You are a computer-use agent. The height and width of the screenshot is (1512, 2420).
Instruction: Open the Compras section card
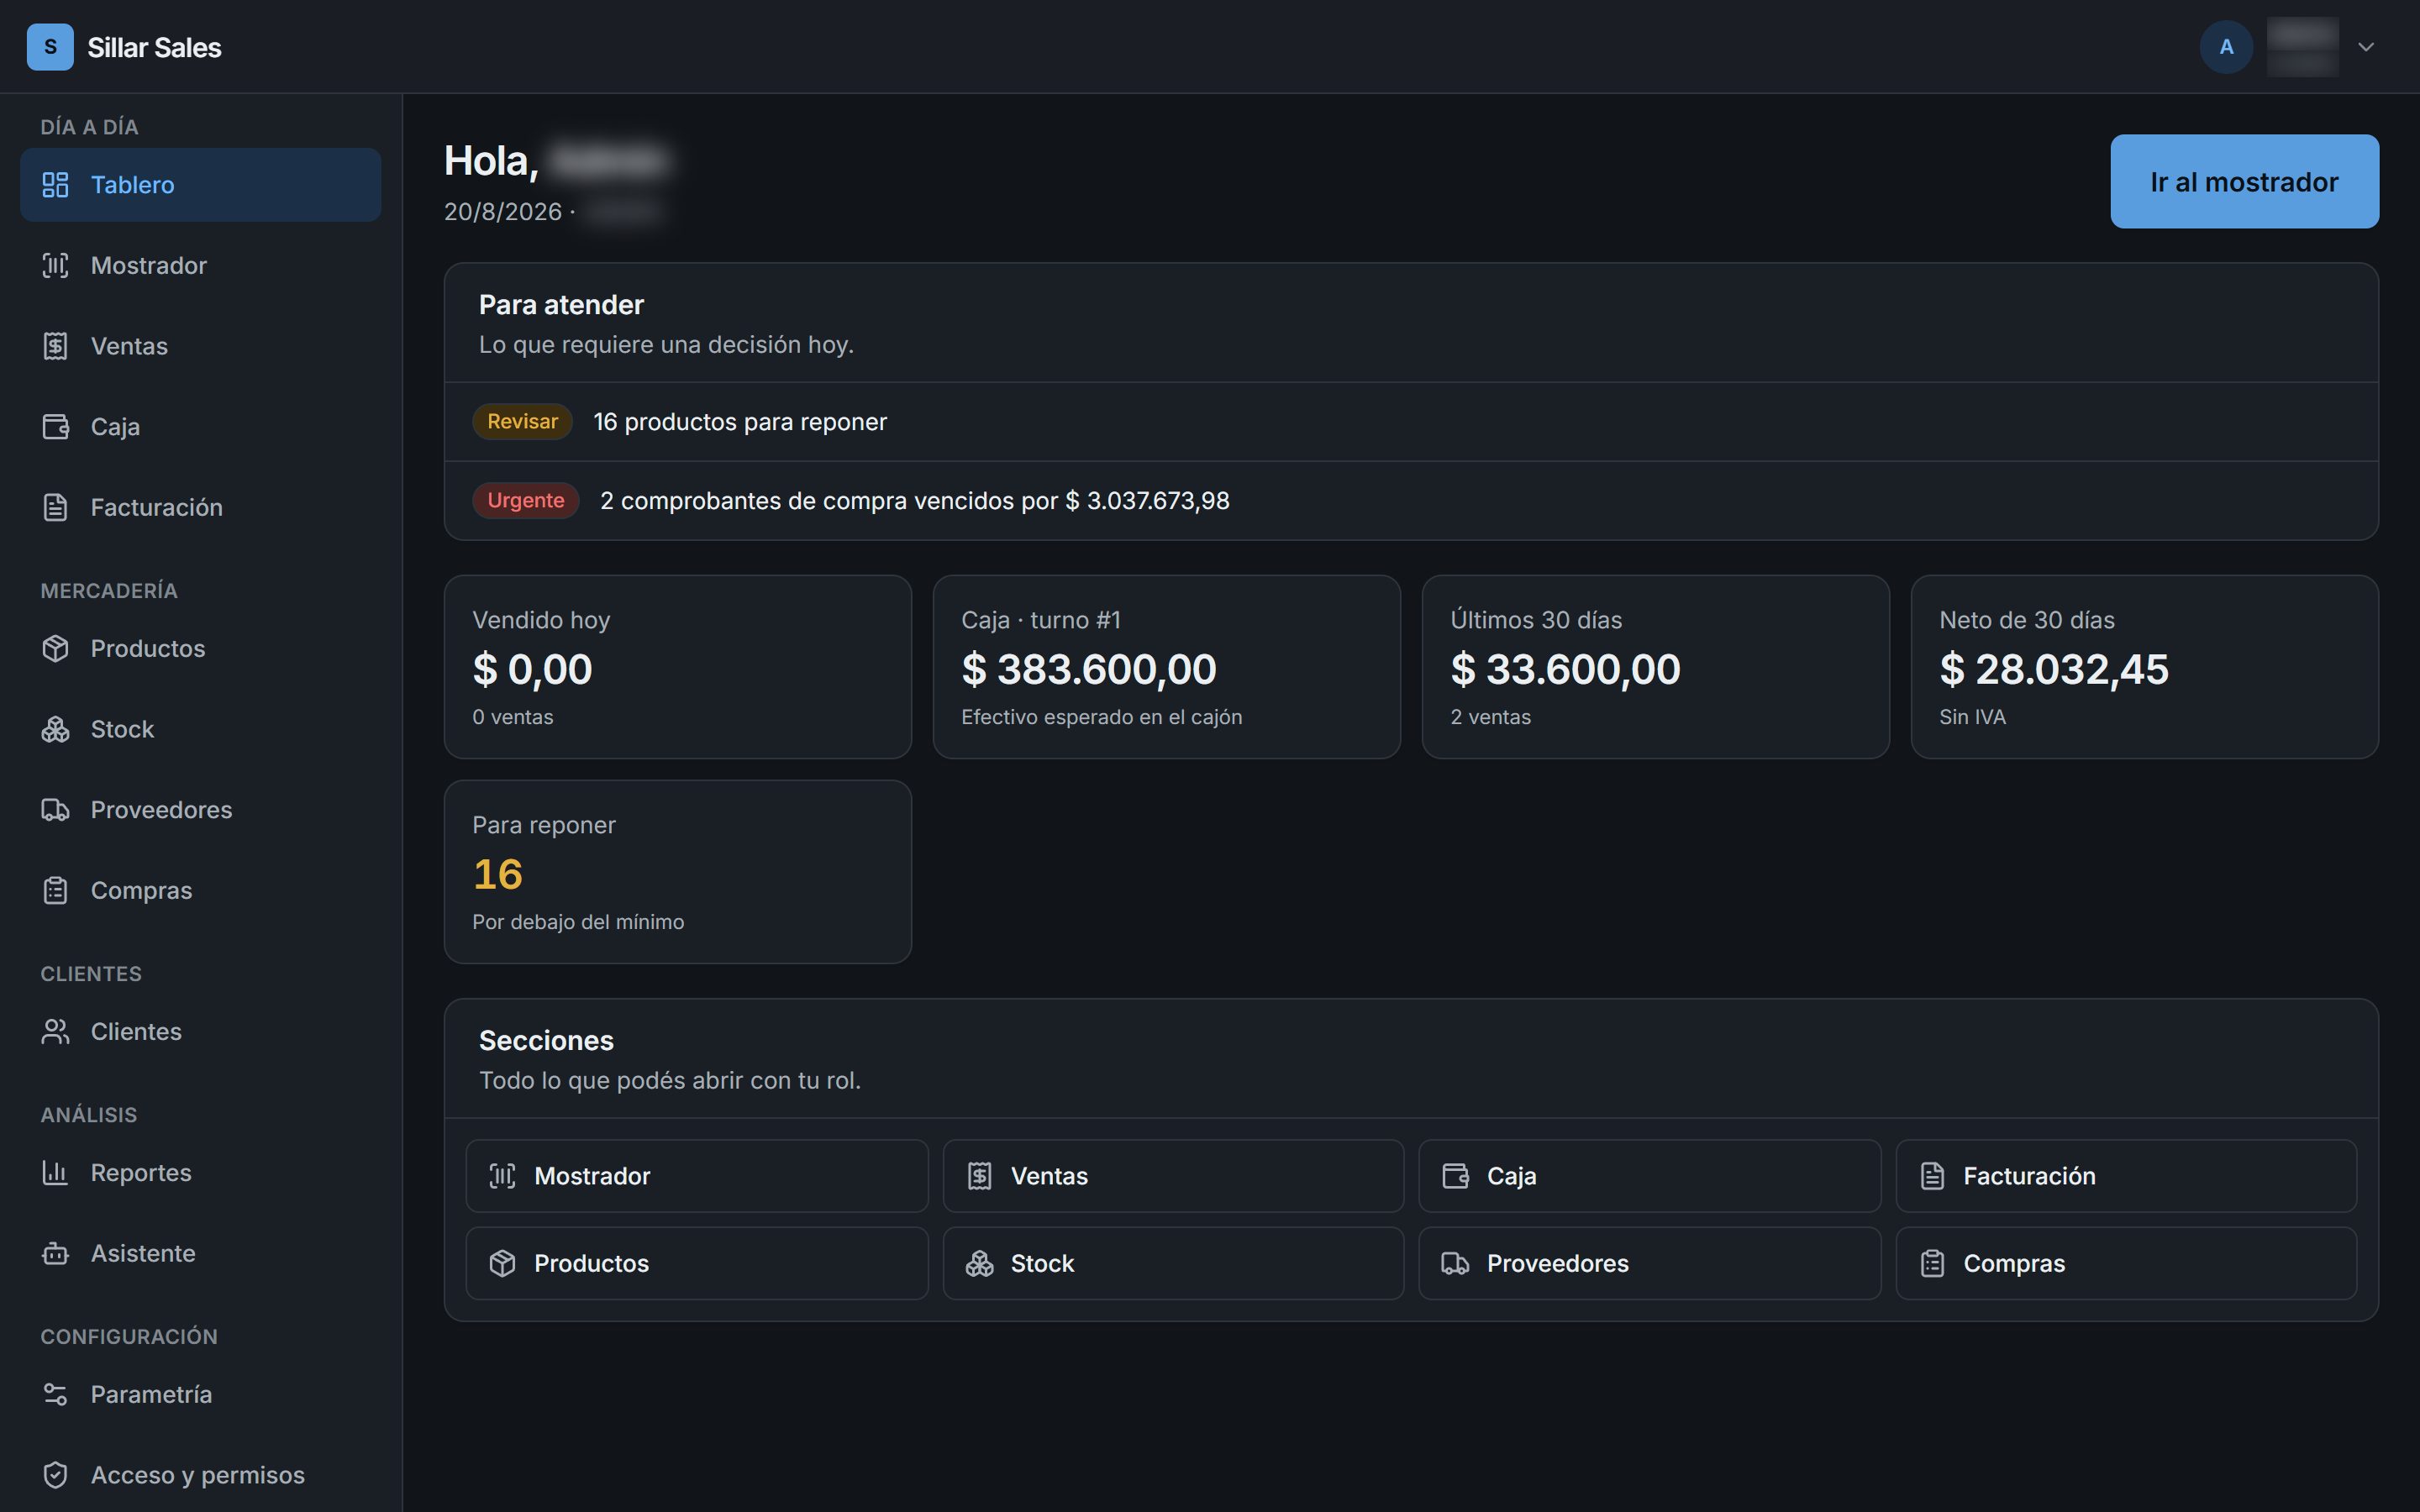coord(2126,1264)
